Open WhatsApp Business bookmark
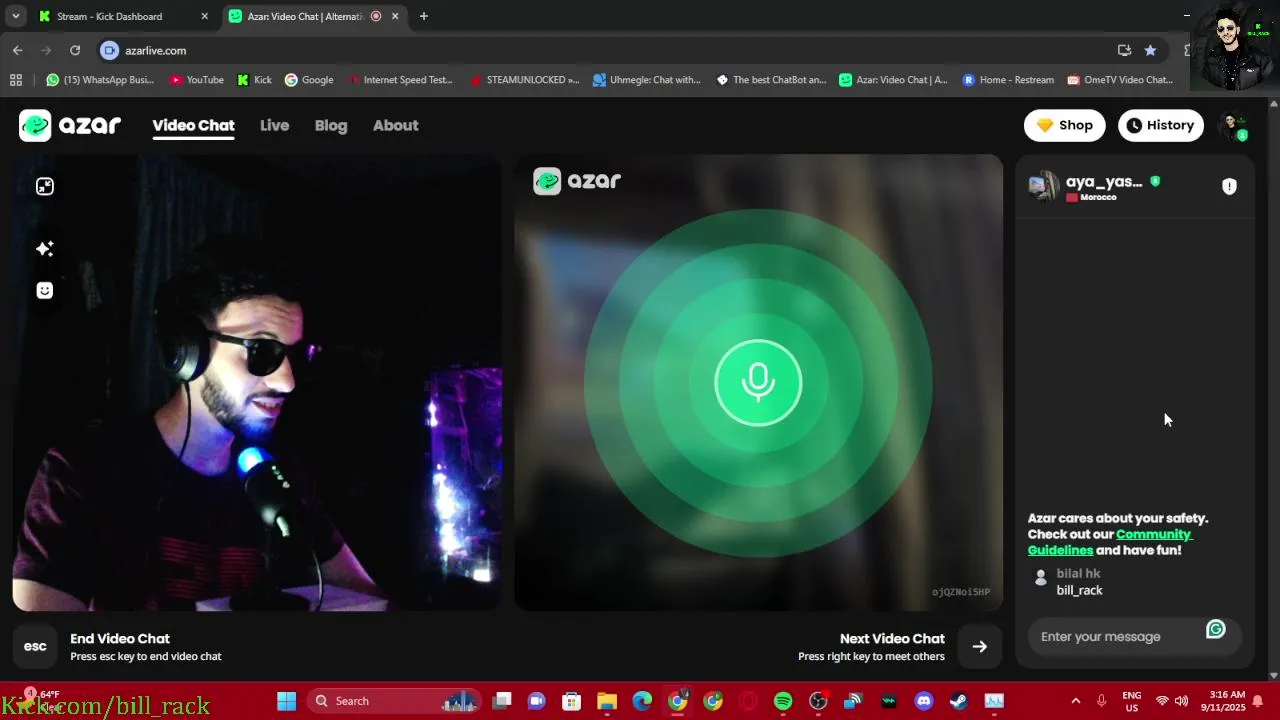Viewport: 1280px width, 720px height. [100, 80]
